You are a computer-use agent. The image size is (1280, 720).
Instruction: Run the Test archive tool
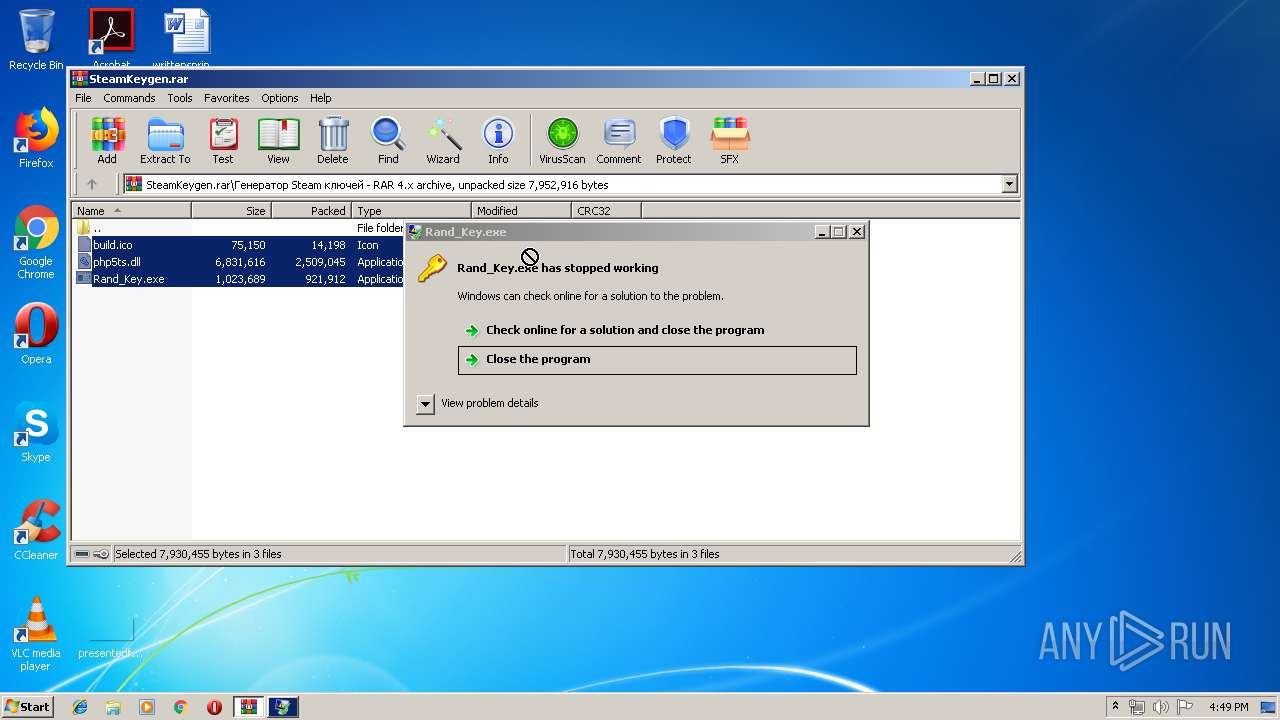(223, 141)
